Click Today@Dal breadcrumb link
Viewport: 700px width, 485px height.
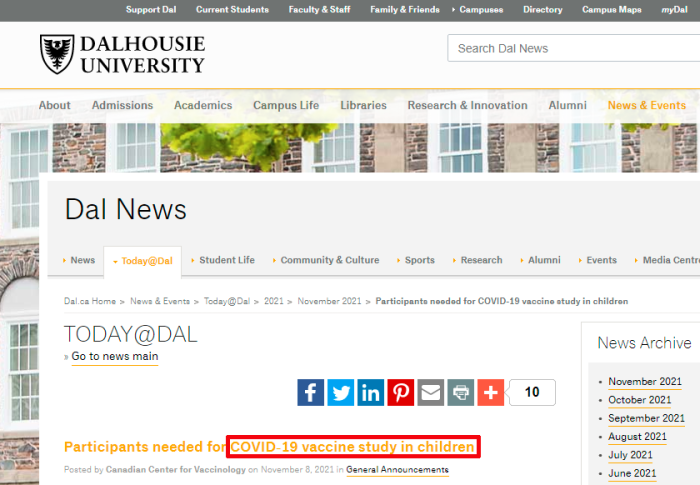coord(227,301)
